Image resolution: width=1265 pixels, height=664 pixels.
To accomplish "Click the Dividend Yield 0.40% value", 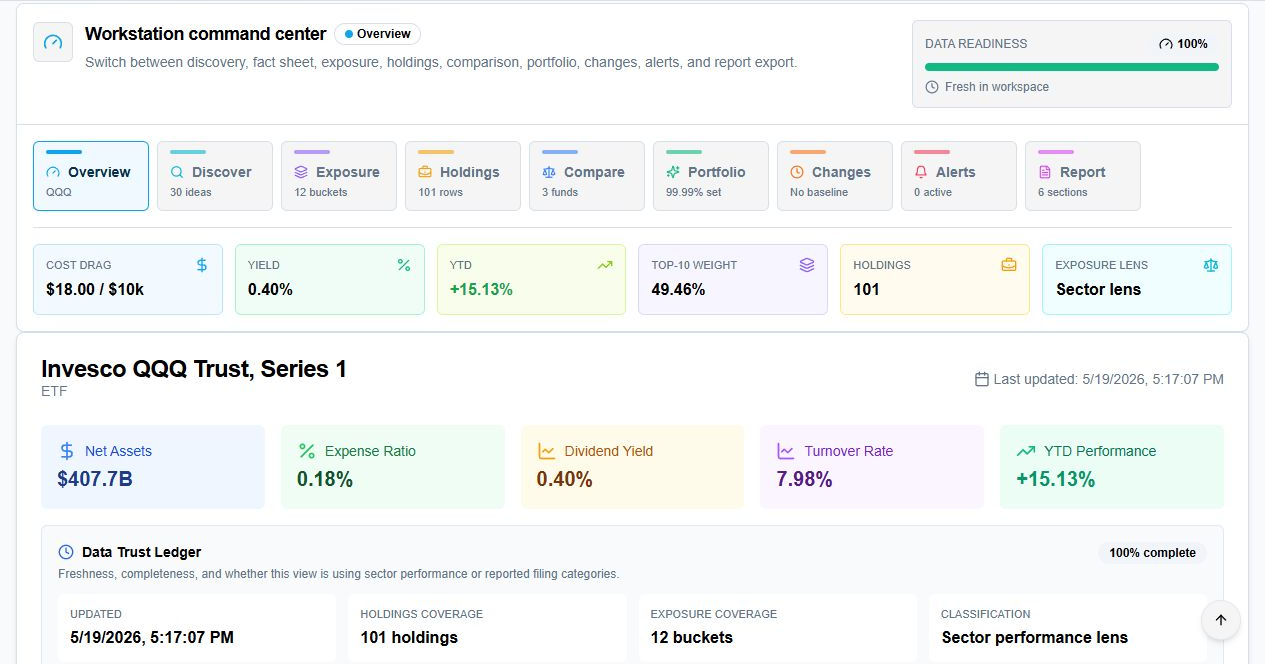I will click(565, 479).
